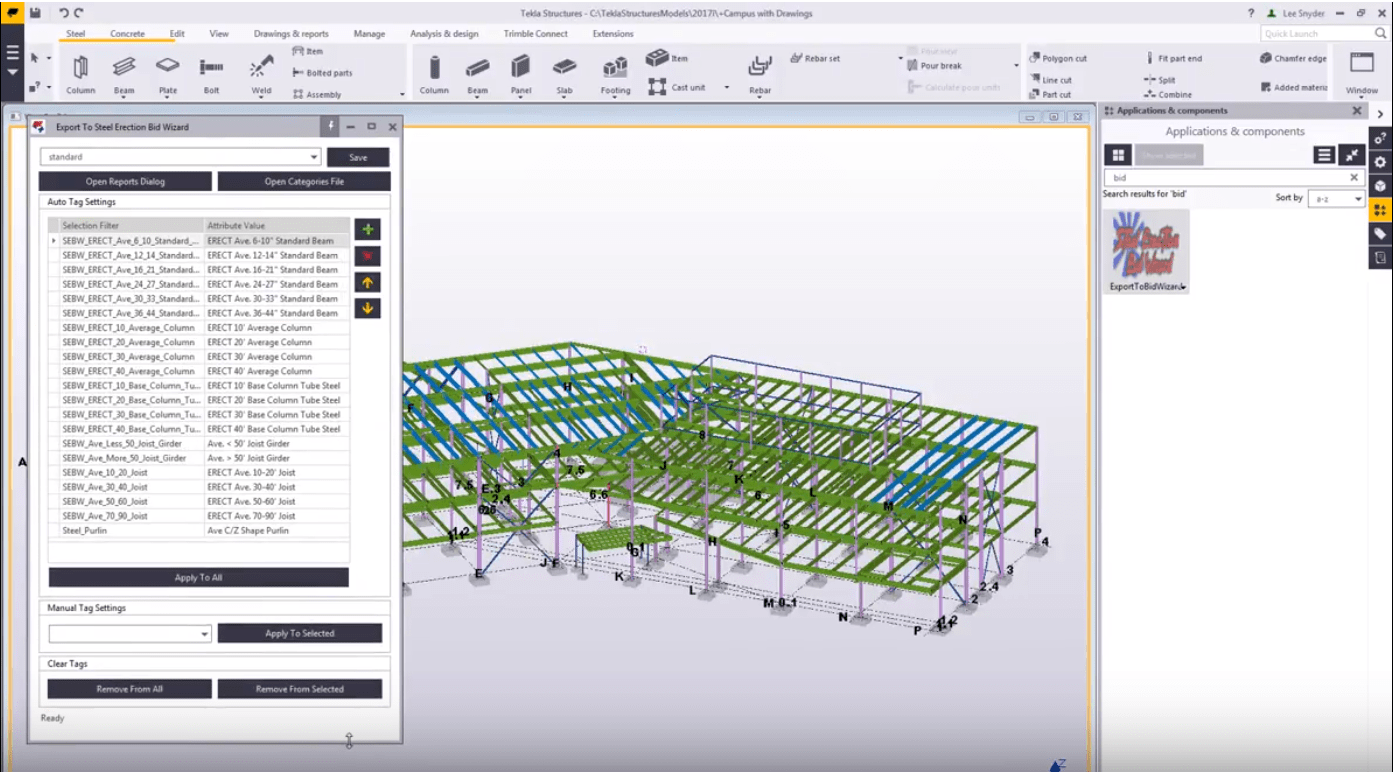Redo the last undone action
Screen dimensions: 1393x772
point(79,13)
